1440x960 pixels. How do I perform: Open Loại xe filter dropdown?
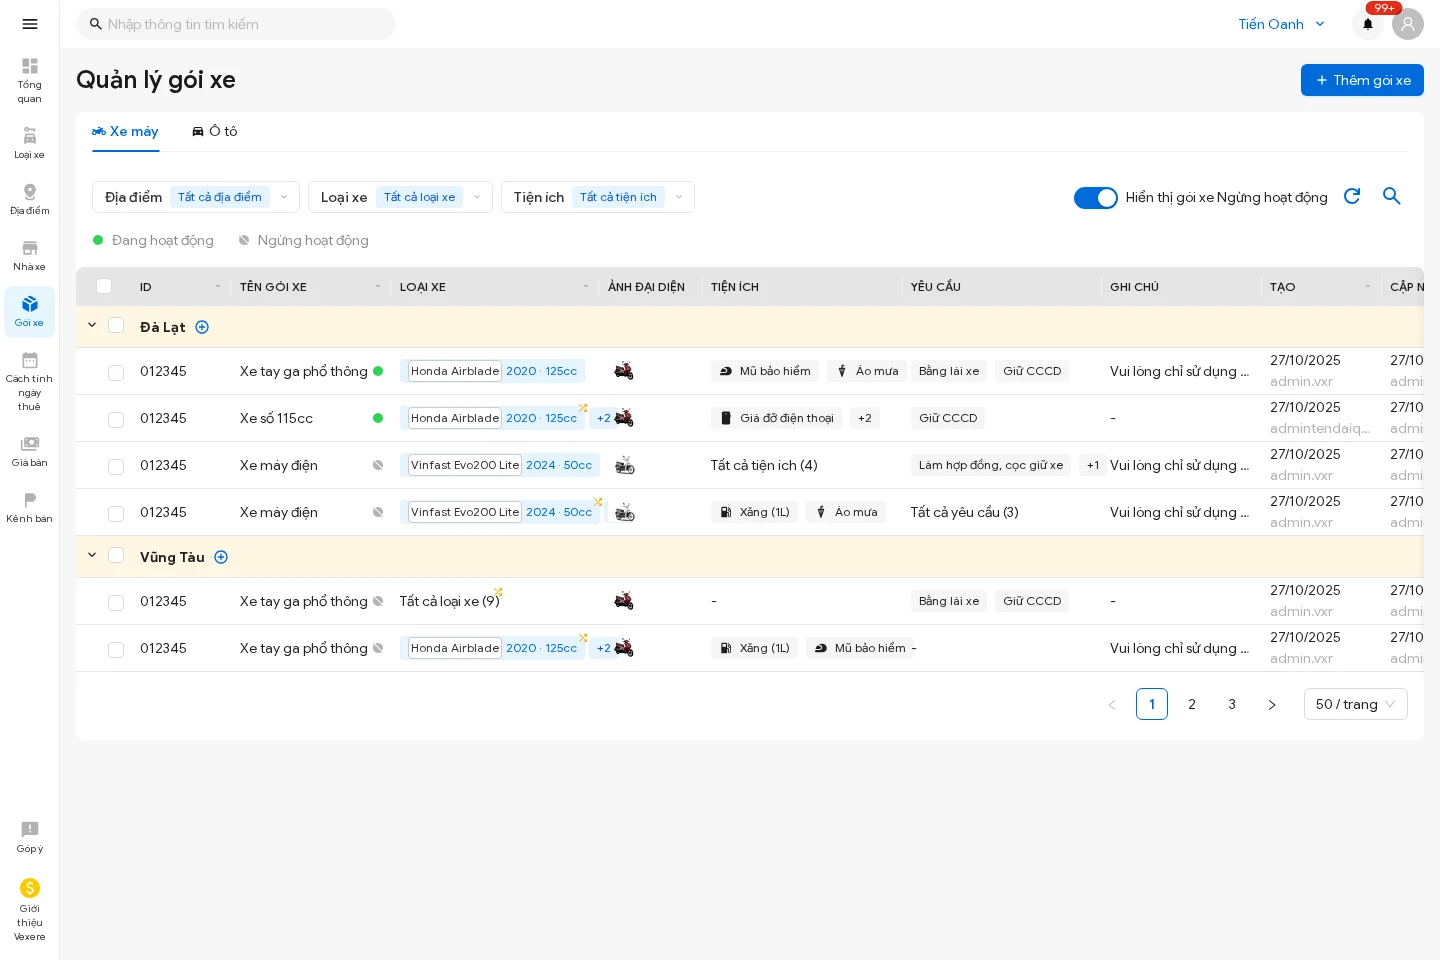point(400,197)
